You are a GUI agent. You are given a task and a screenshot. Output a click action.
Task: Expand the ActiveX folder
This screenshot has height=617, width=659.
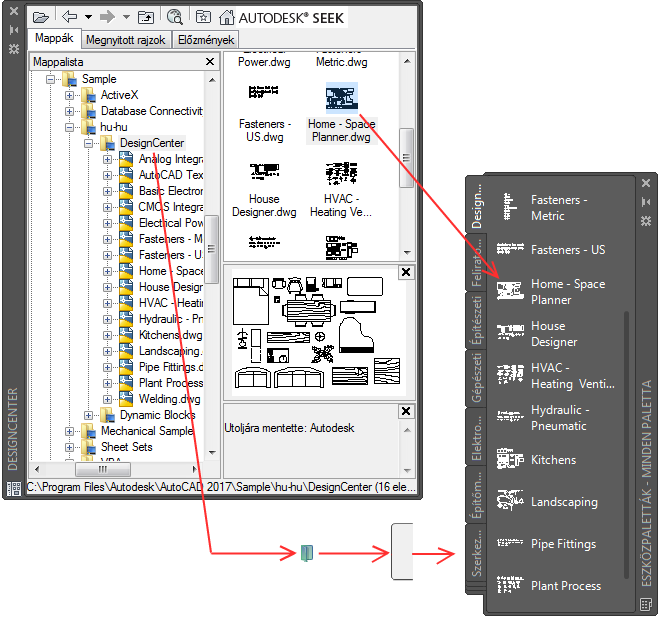click(x=69, y=95)
